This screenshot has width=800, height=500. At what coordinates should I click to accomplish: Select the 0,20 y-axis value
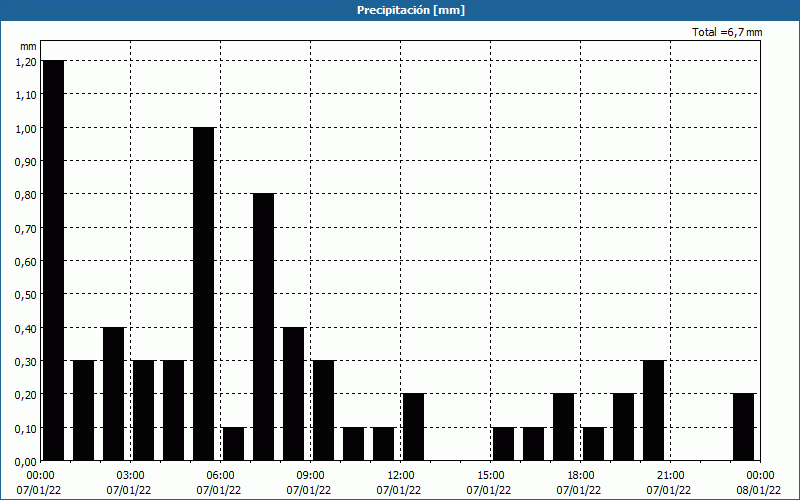tap(26, 394)
